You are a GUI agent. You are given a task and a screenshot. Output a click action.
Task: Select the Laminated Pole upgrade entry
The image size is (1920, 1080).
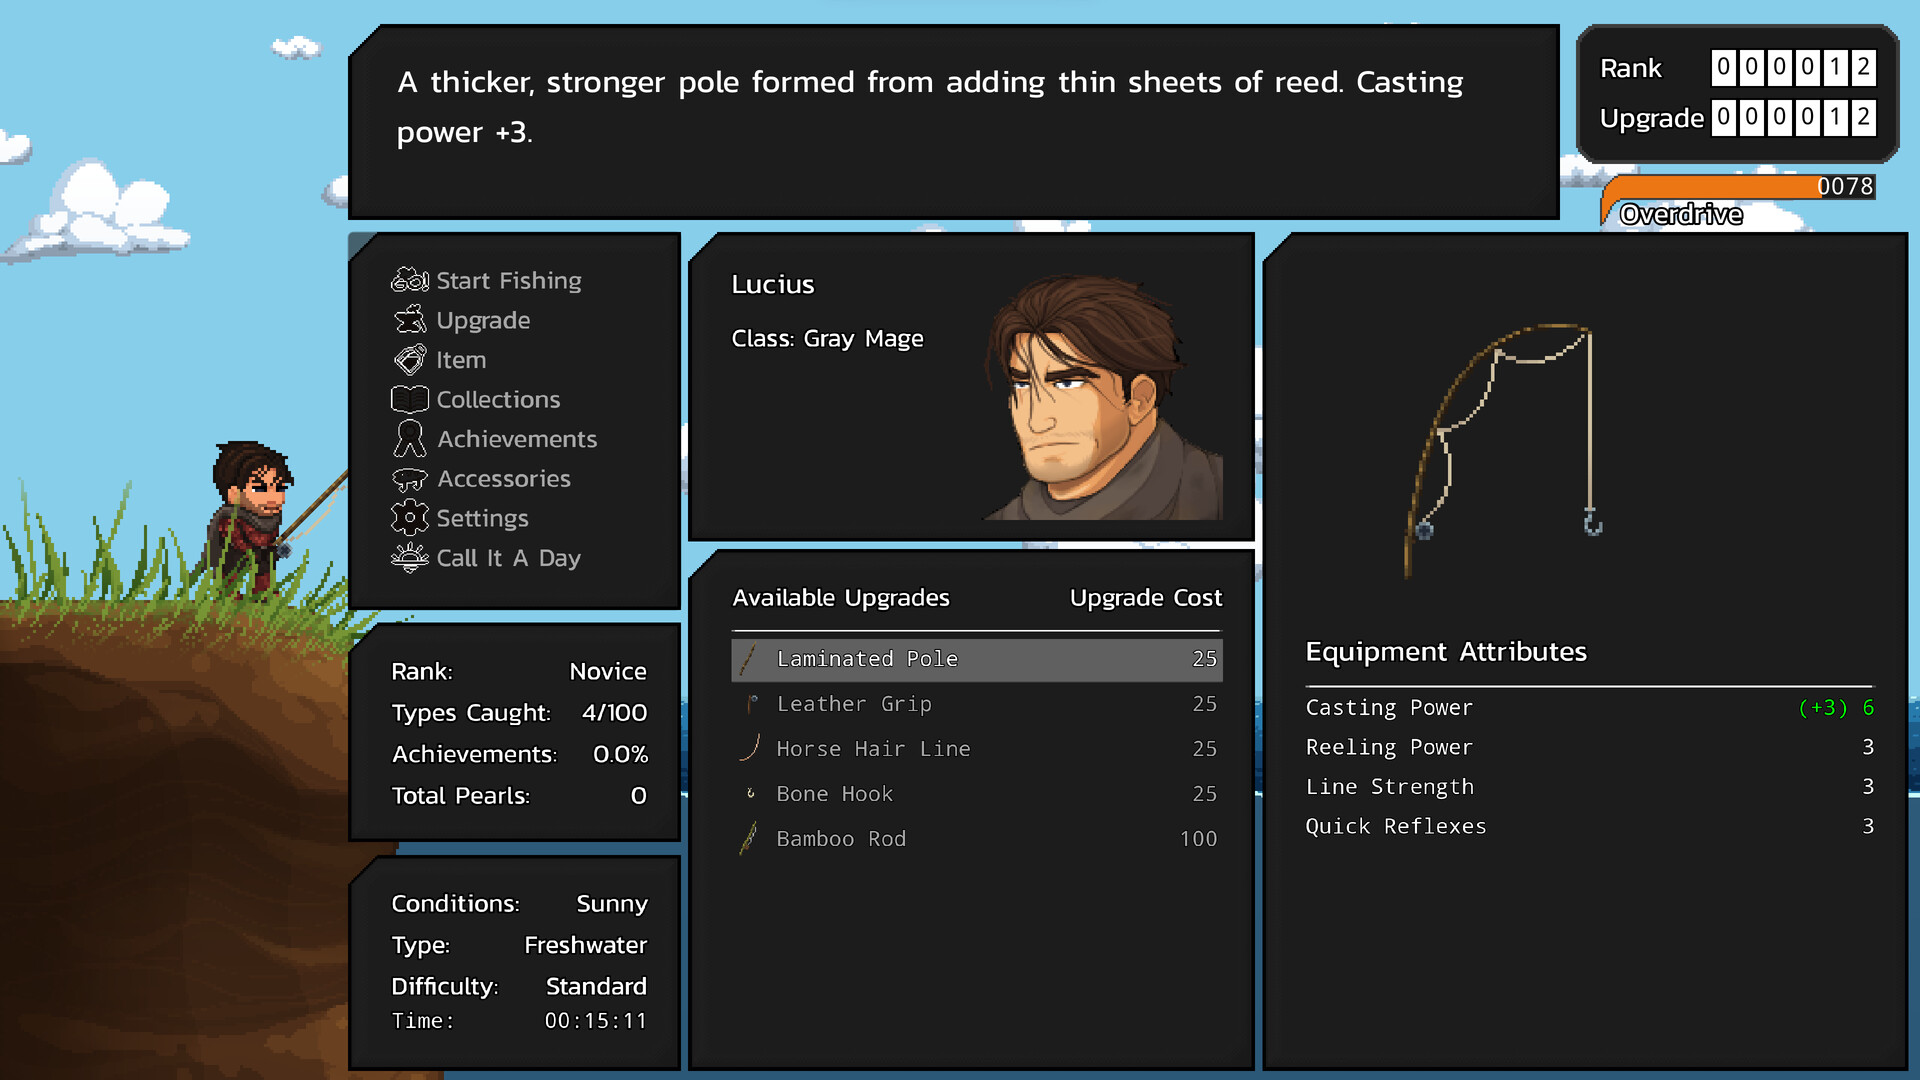tap(975, 659)
